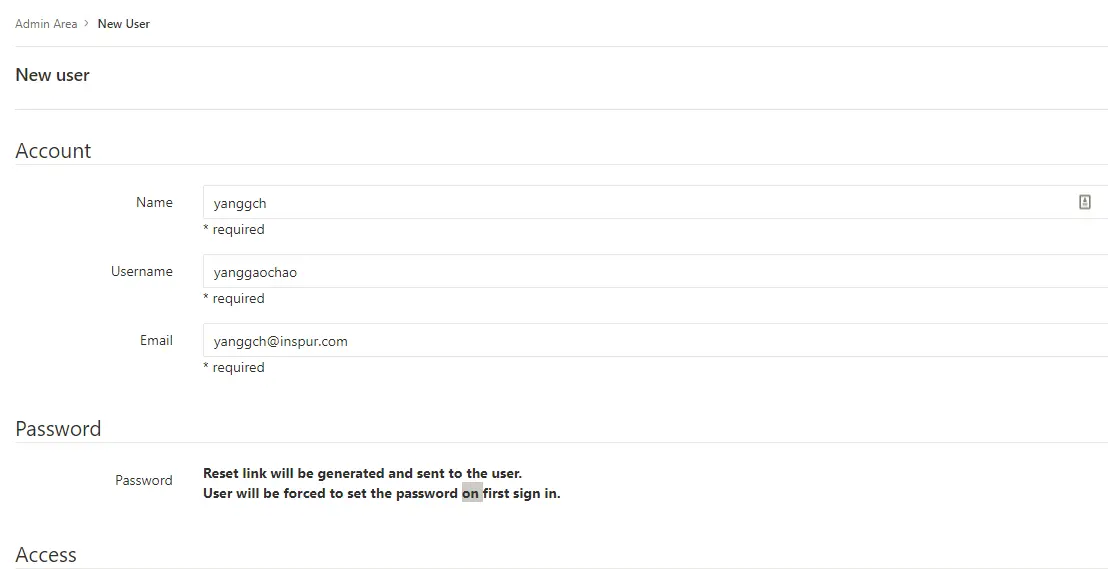The image size is (1108, 570).
Task: Go back to Admin Area breadcrumb
Action: pos(46,23)
